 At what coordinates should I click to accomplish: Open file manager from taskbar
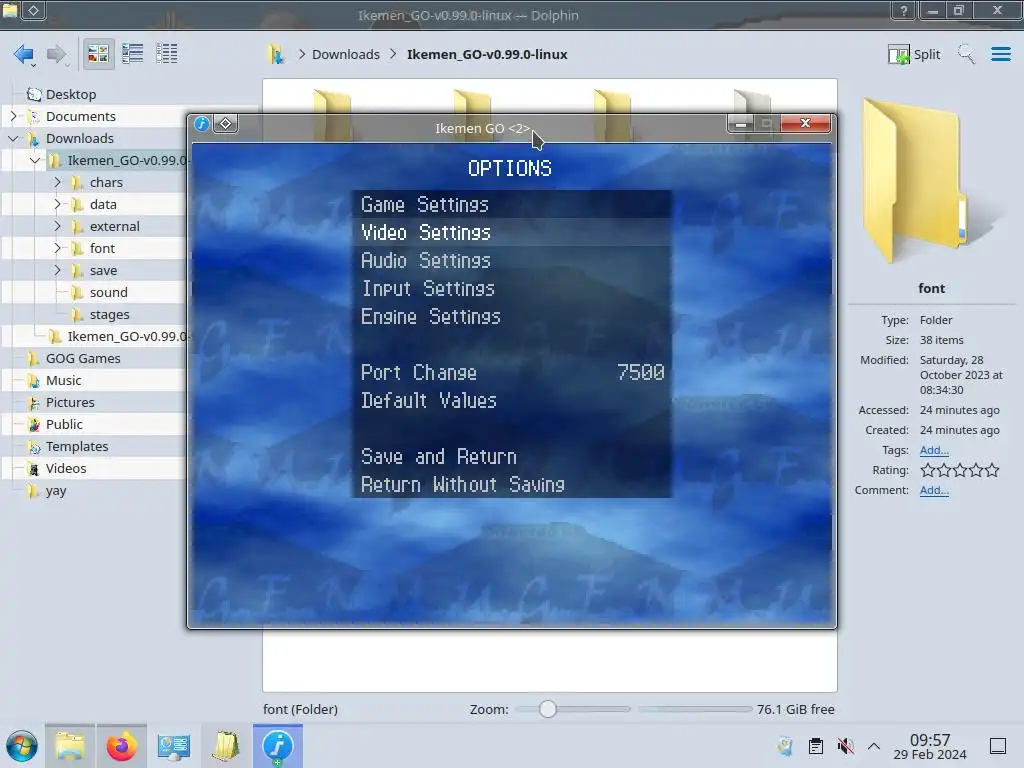pyautogui.click(x=70, y=746)
